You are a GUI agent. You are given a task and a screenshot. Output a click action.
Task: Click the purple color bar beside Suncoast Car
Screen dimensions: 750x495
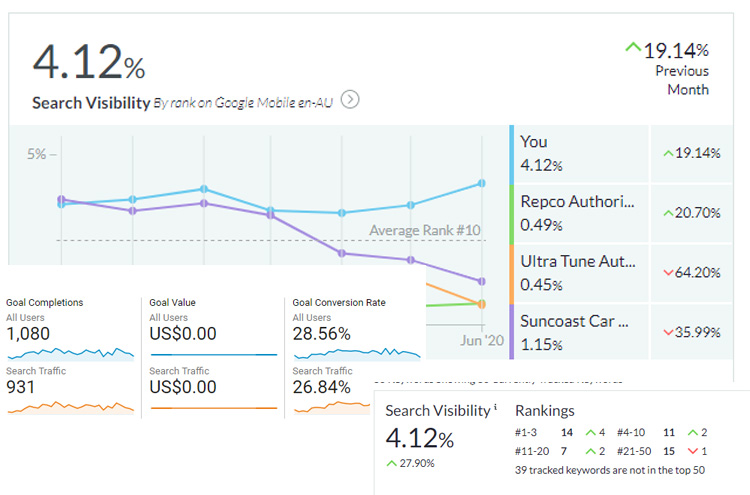pyautogui.click(x=513, y=332)
